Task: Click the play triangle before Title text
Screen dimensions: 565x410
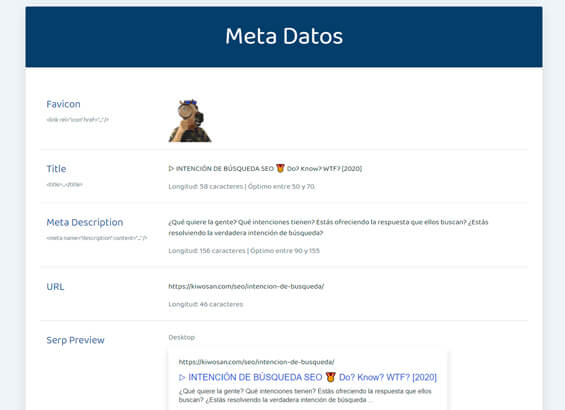Action: (x=171, y=168)
